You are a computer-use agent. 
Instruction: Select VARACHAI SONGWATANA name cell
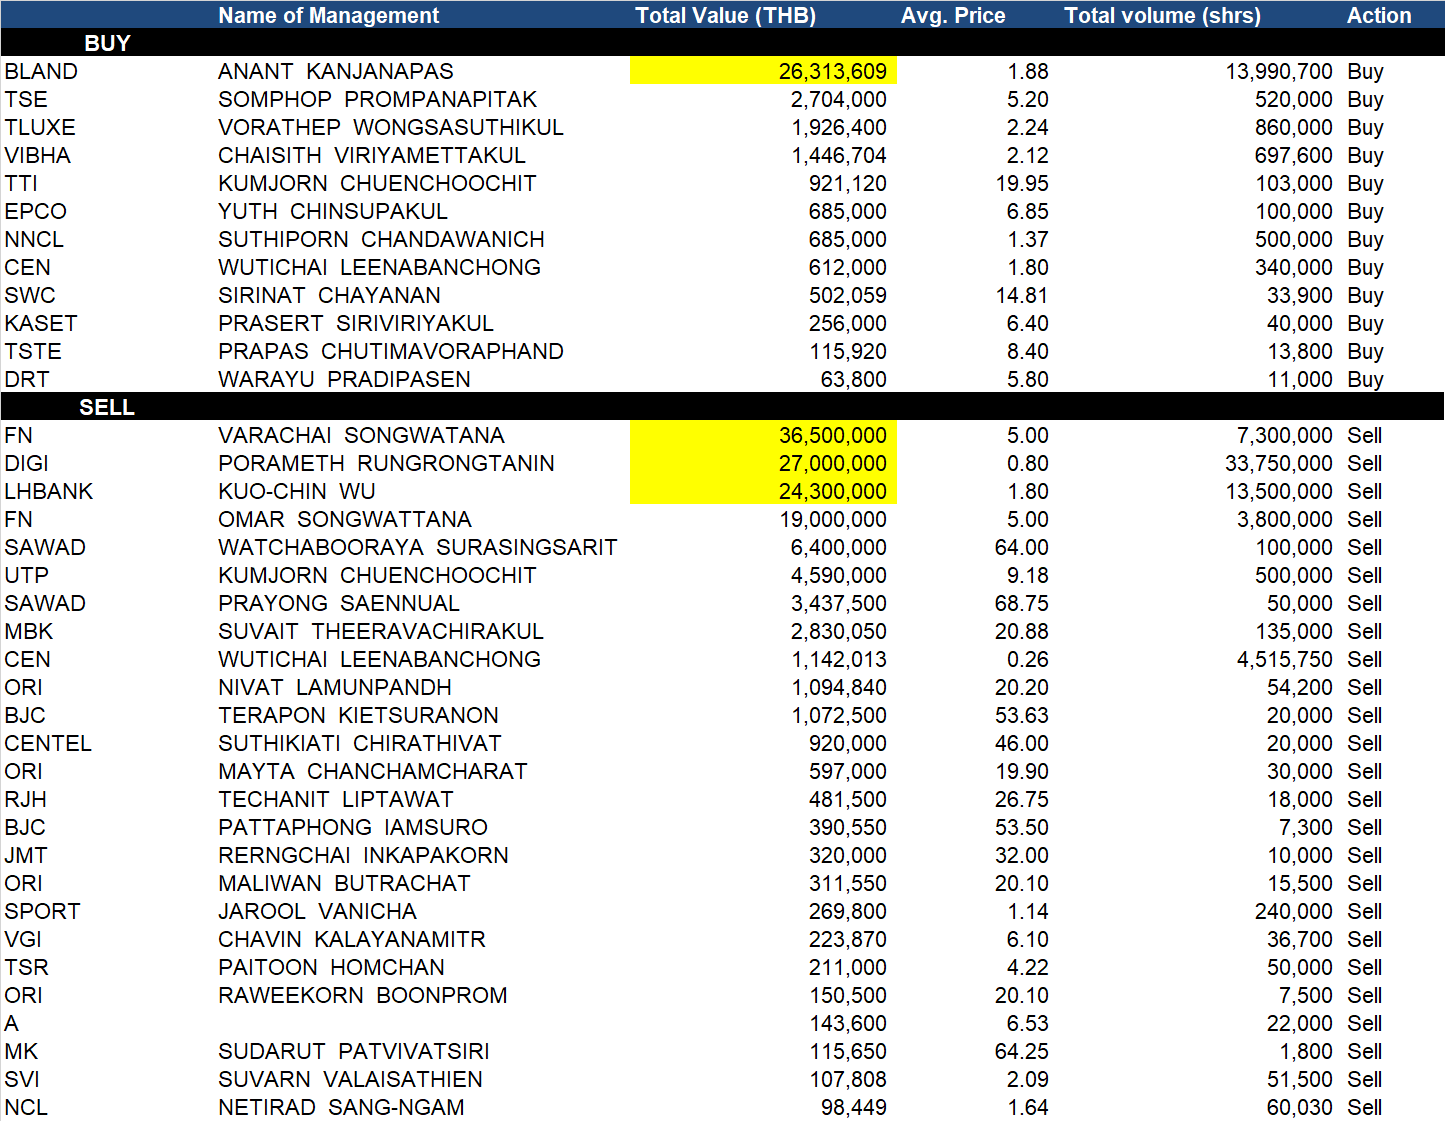tap(362, 435)
